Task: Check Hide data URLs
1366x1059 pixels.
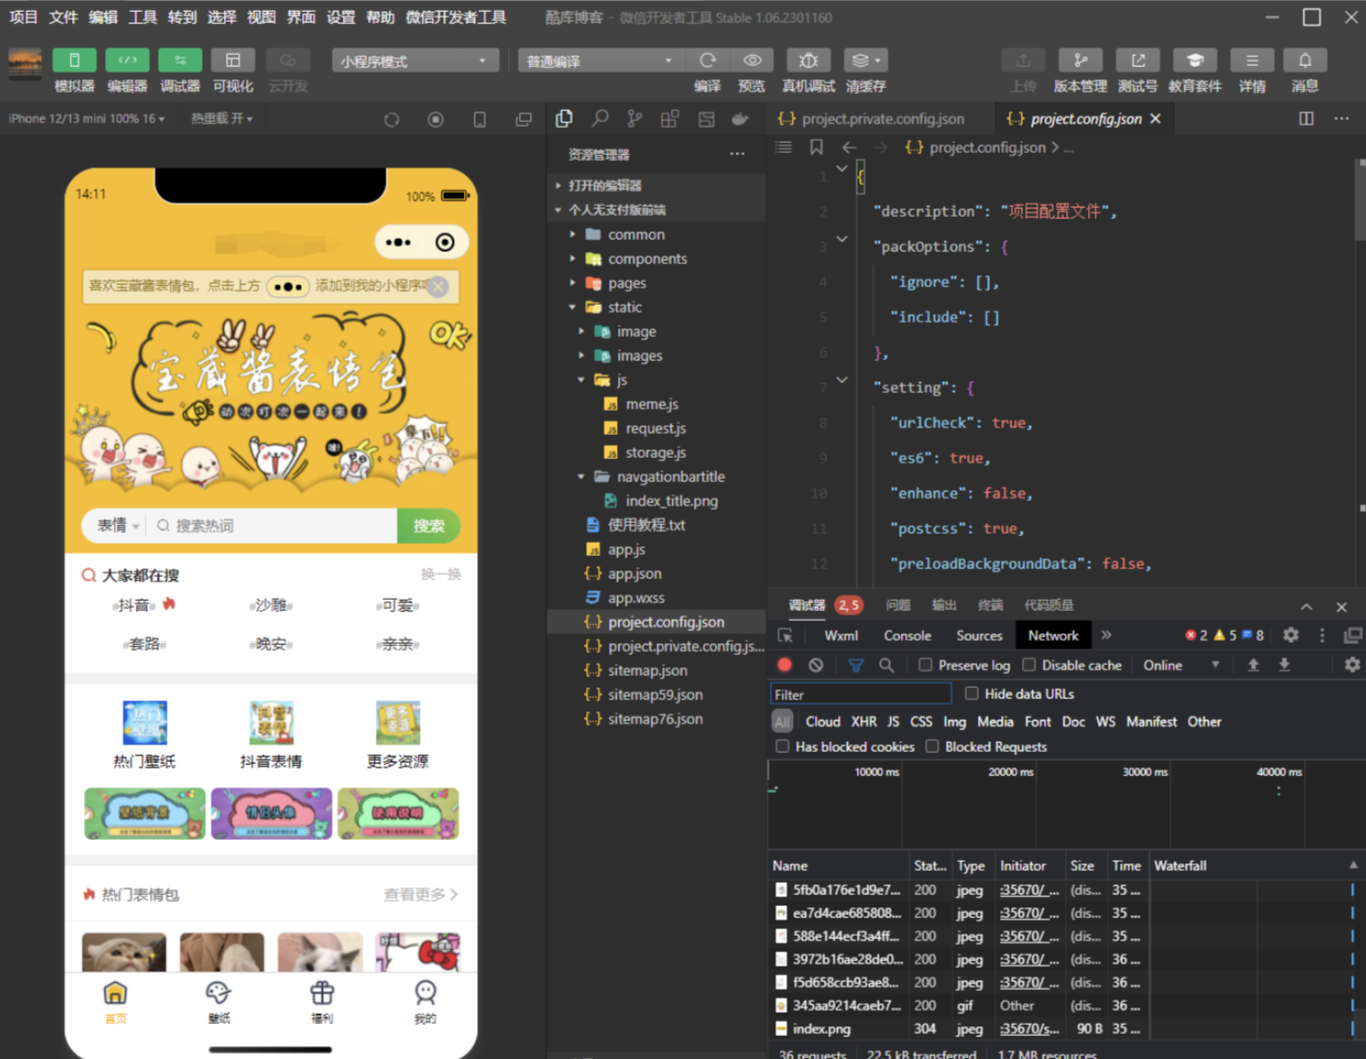Action: (971, 693)
